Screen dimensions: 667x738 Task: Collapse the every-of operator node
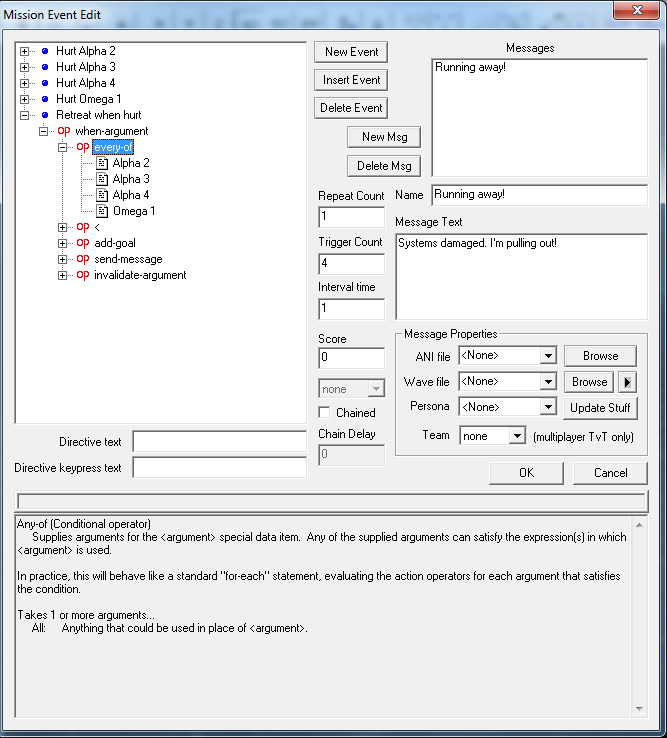coord(63,147)
